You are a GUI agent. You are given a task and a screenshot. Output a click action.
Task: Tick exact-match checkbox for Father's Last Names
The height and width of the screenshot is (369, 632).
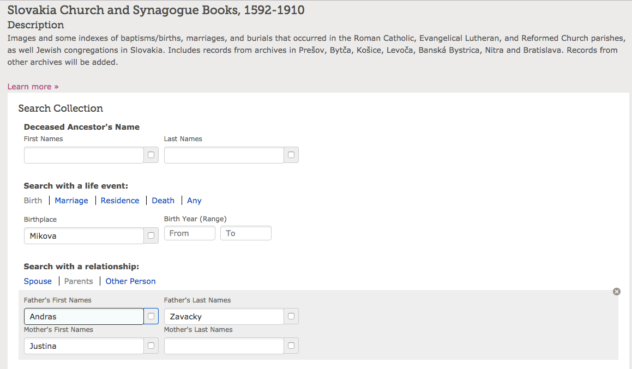[x=291, y=316]
